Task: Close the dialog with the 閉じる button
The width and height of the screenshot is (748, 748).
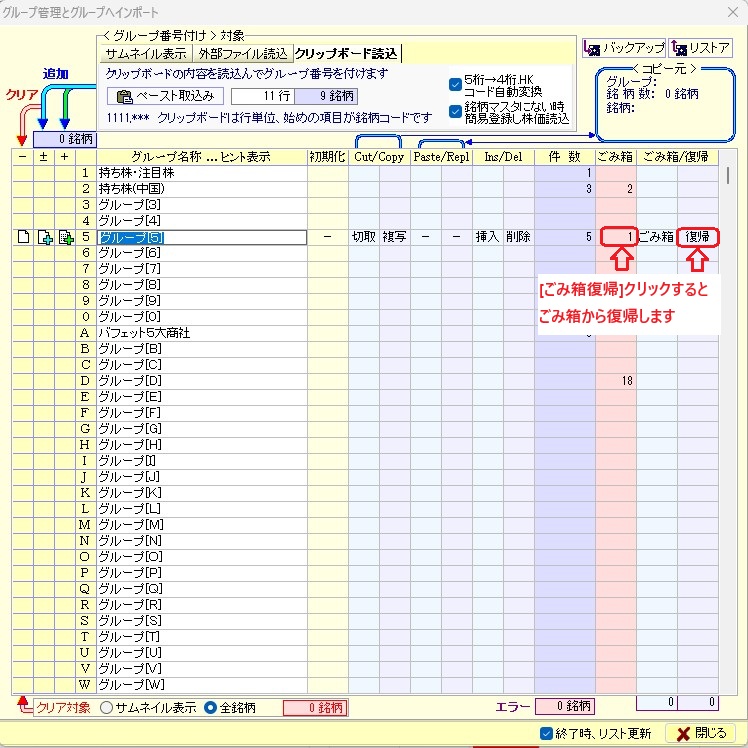Action: tap(701, 733)
